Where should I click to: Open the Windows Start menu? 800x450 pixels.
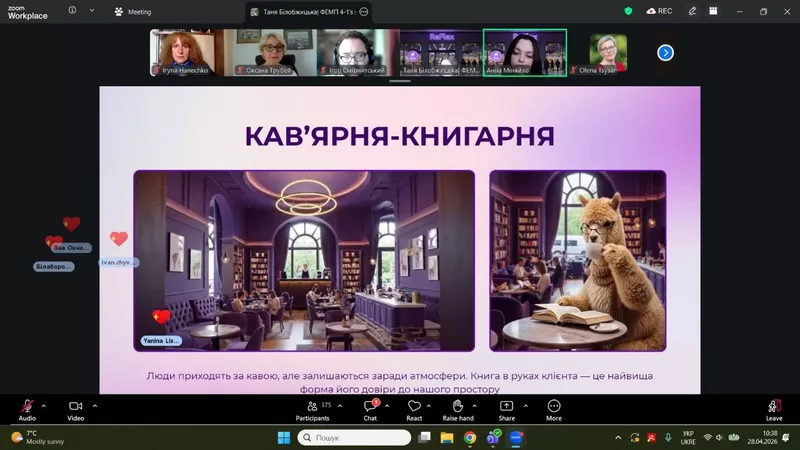coord(284,438)
